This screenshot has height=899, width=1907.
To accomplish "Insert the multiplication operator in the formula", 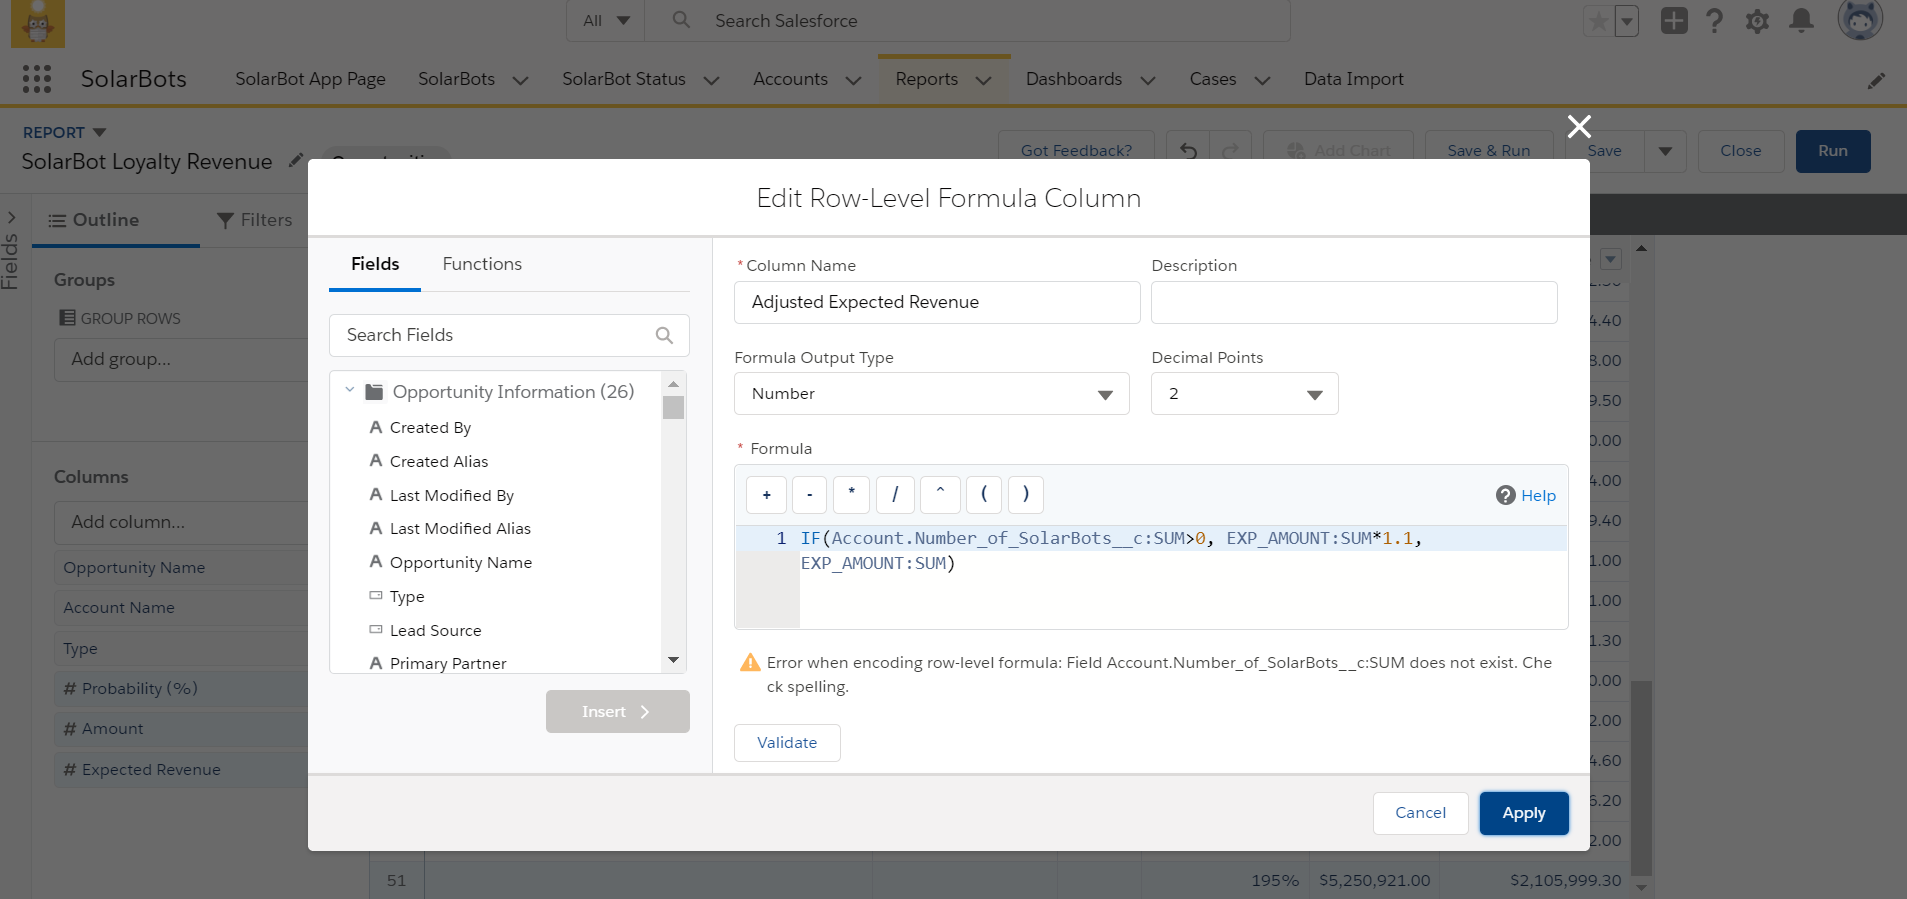I will 851,495.
